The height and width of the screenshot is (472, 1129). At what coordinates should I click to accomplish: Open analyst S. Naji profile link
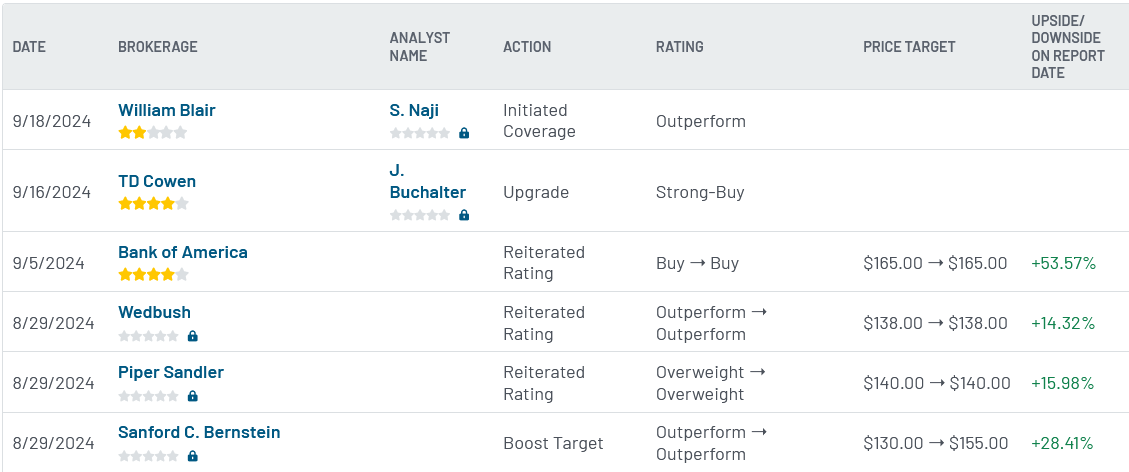(x=414, y=110)
